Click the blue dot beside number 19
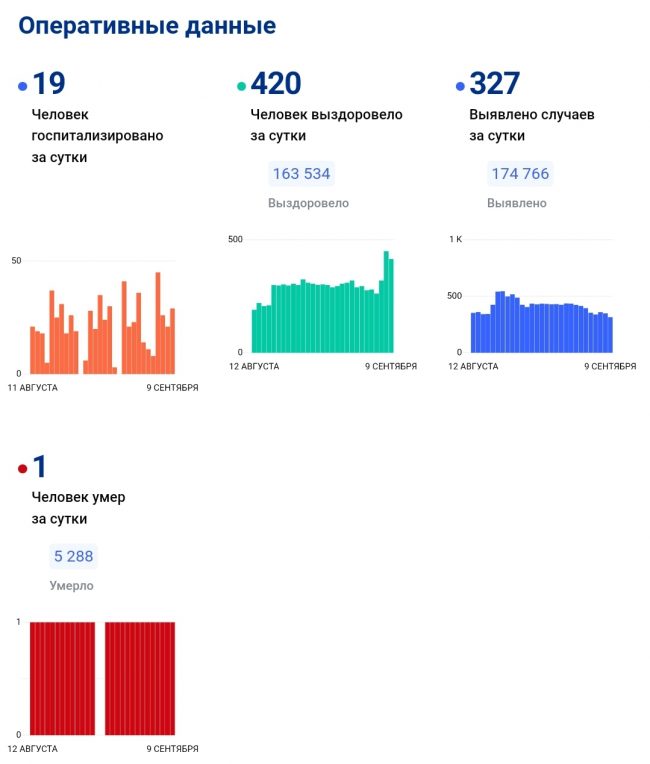 coord(22,87)
